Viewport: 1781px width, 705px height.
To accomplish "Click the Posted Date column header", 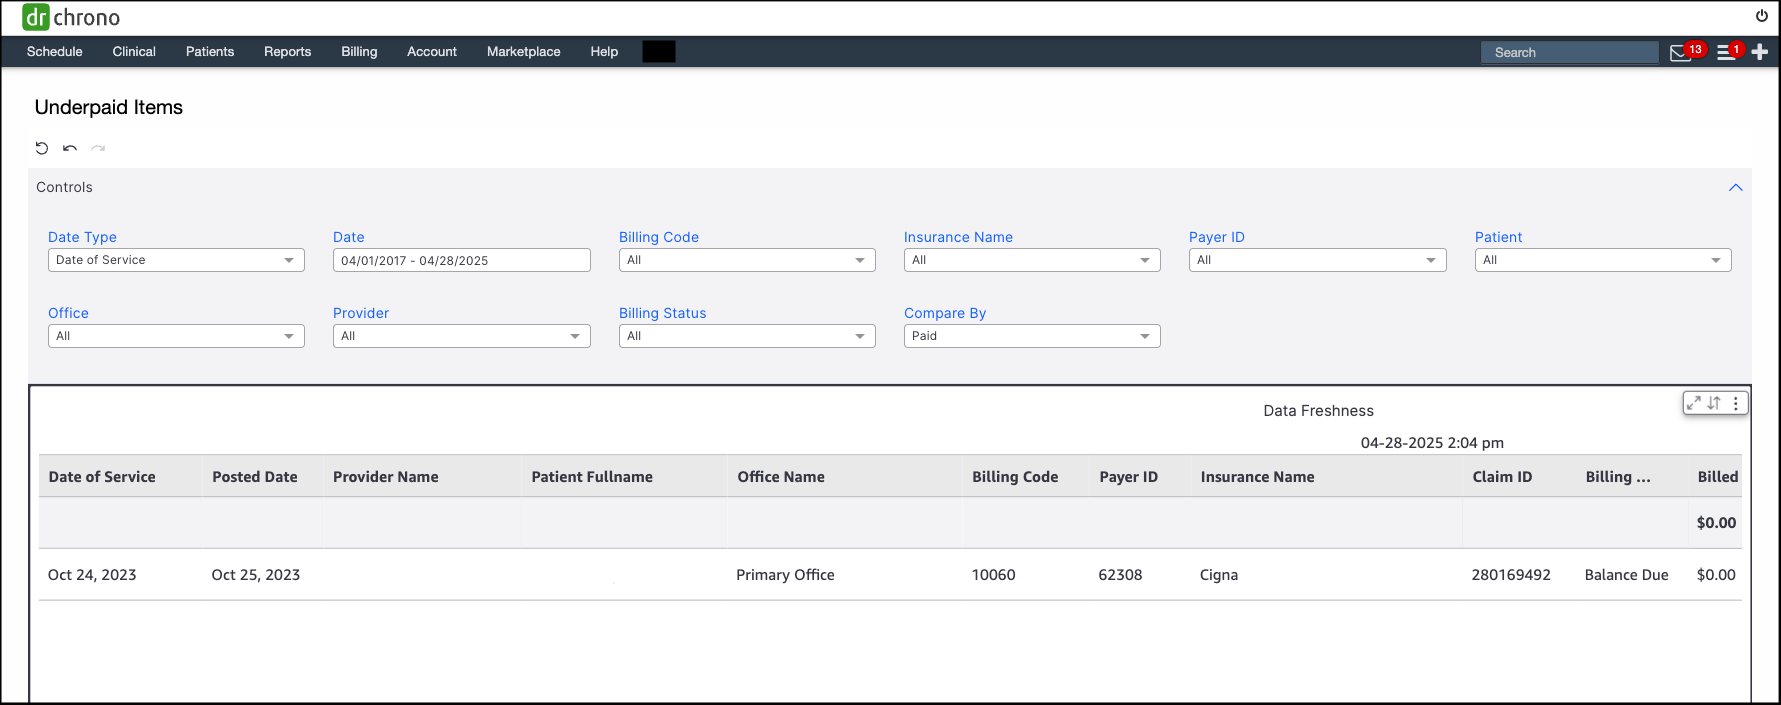I will point(255,477).
